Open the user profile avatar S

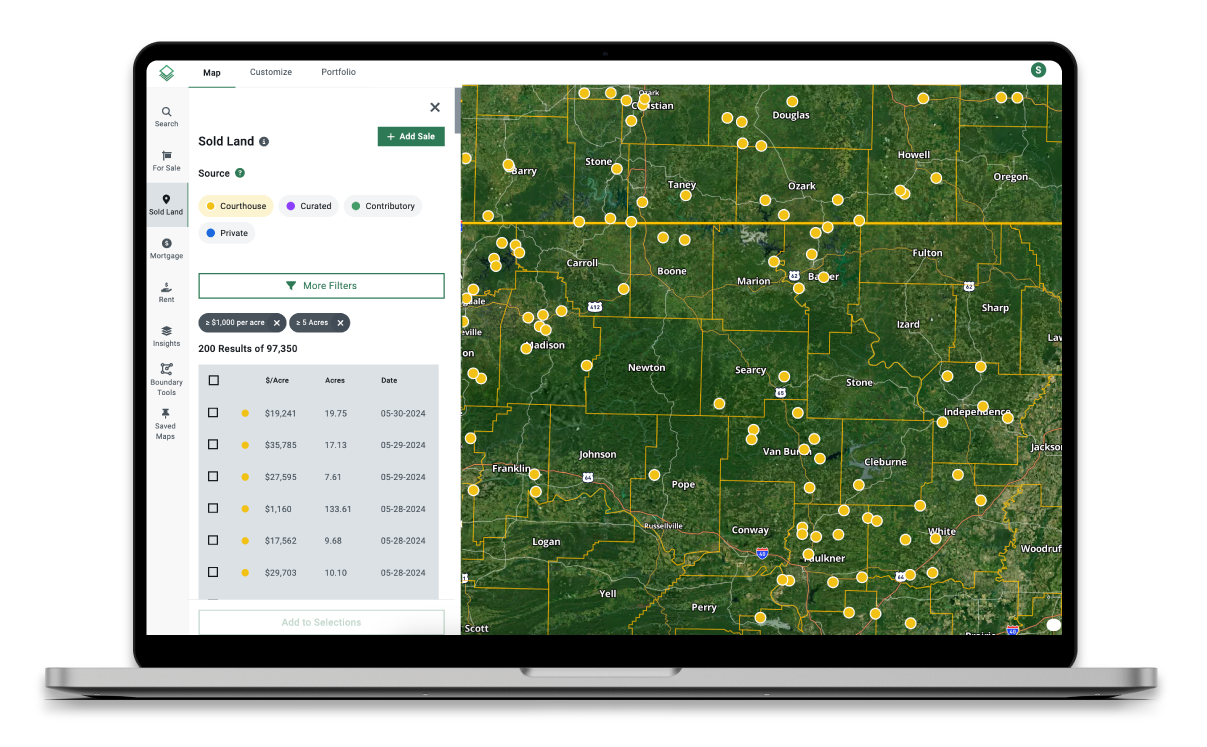pyautogui.click(x=1038, y=70)
